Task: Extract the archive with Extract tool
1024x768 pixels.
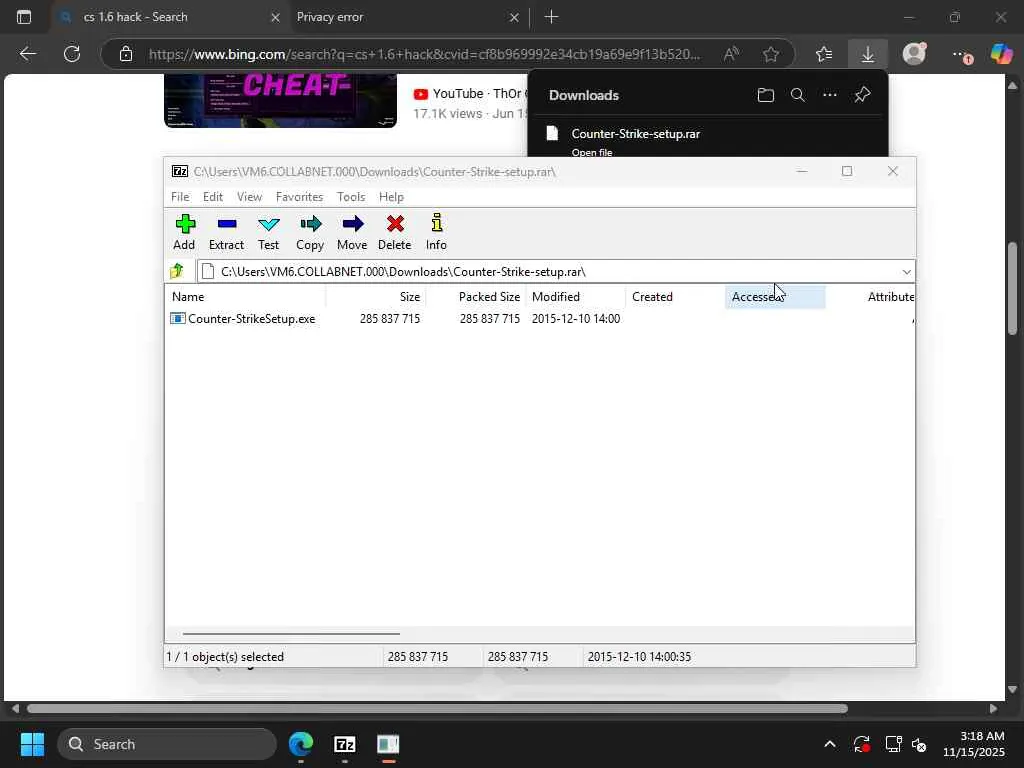Action: click(226, 232)
